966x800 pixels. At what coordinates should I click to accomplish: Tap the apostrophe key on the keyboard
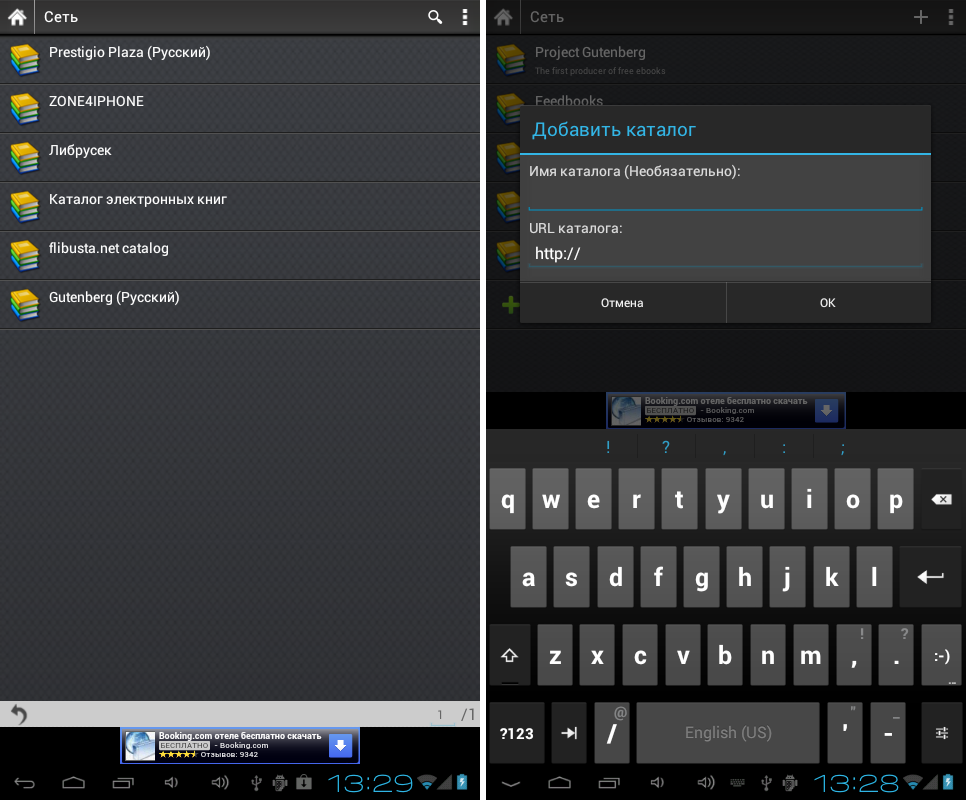[x=845, y=733]
